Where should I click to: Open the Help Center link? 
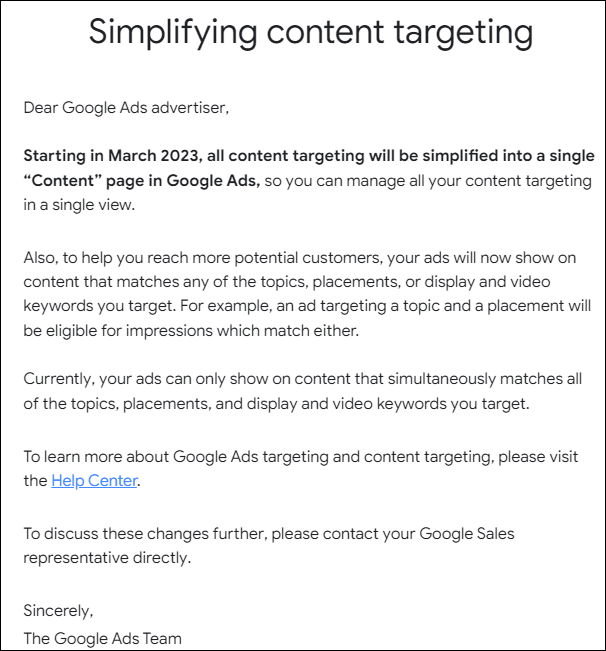pos(94,481)
